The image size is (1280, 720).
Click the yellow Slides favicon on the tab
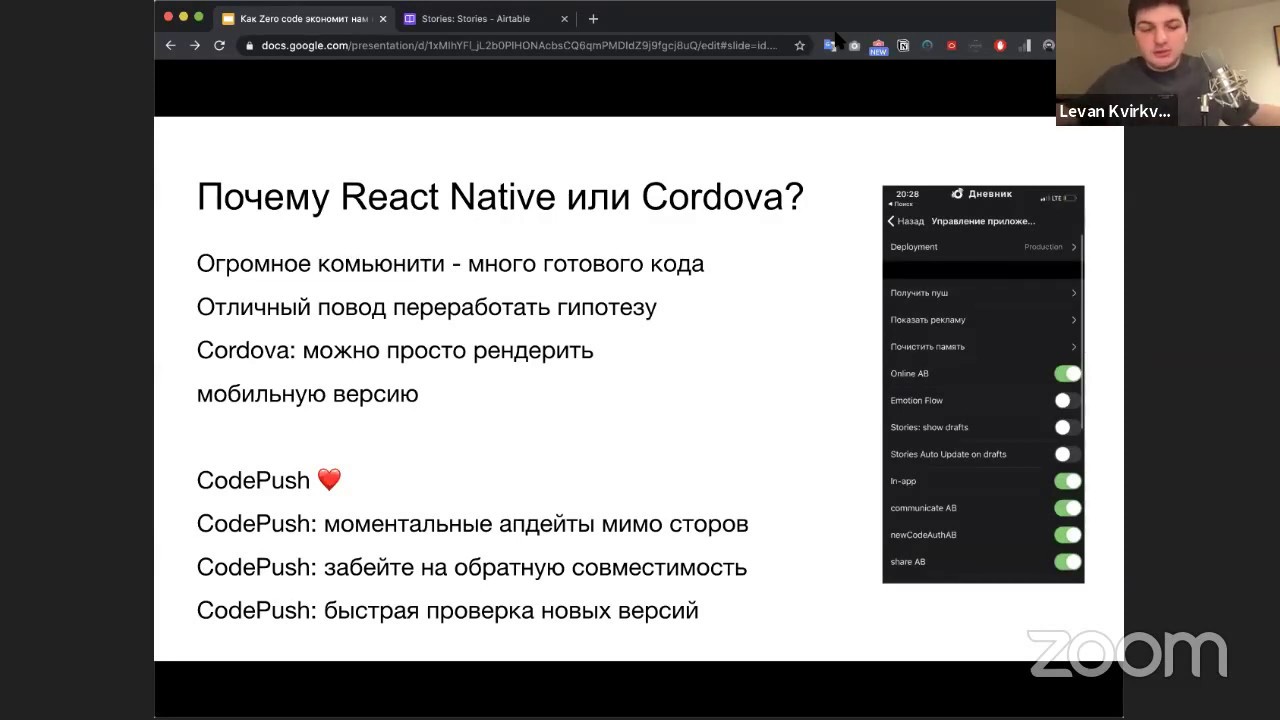point(228,18)
